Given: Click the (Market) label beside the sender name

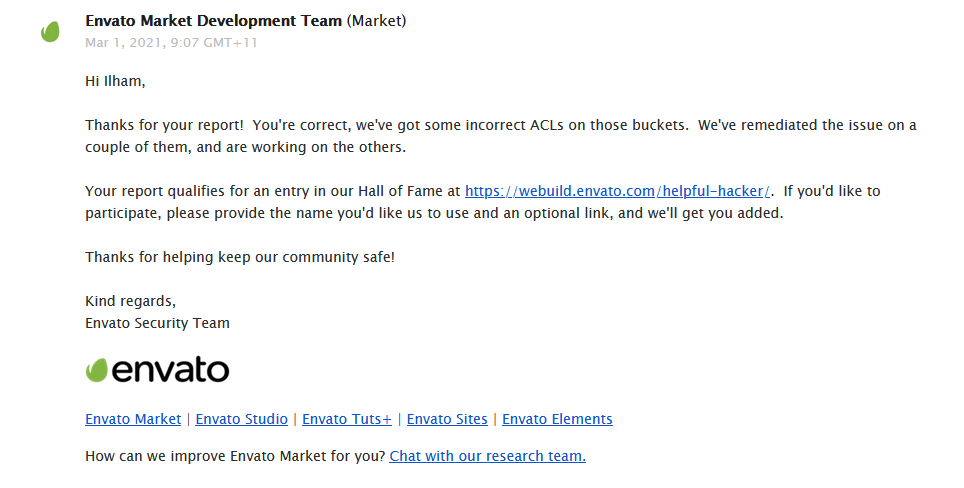Looking at the screenshot, I should [376, 21].
